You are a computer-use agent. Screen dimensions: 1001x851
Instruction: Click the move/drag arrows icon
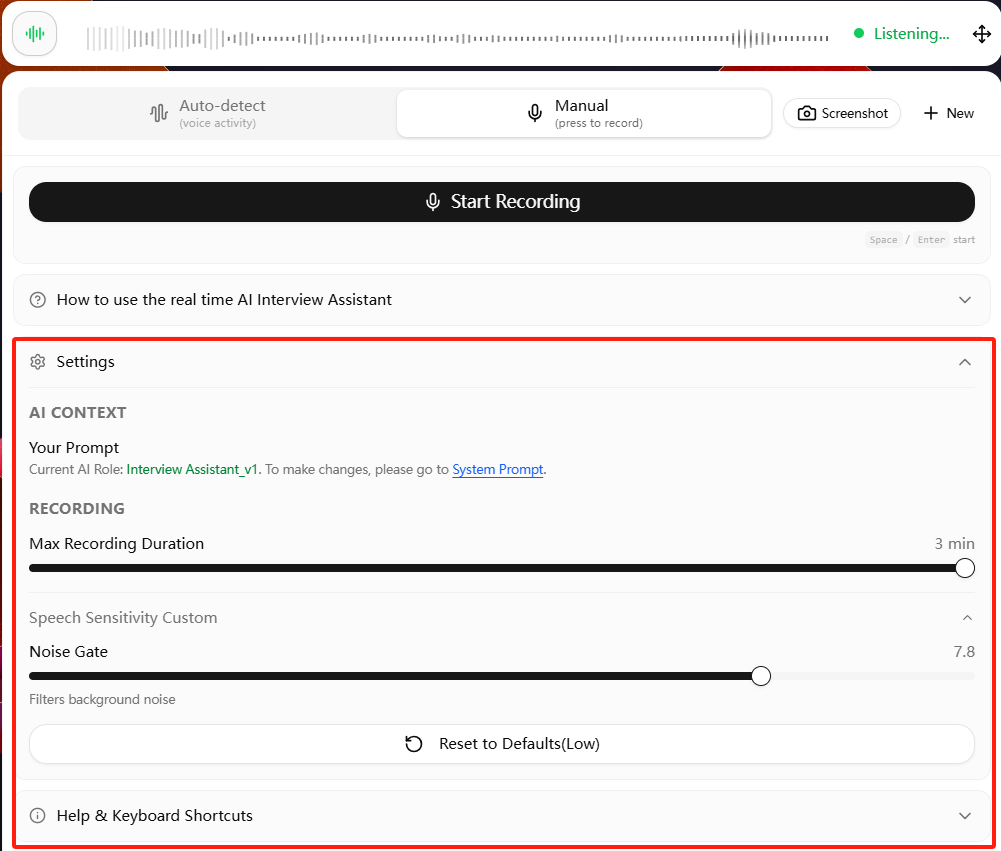click(981, 34)
